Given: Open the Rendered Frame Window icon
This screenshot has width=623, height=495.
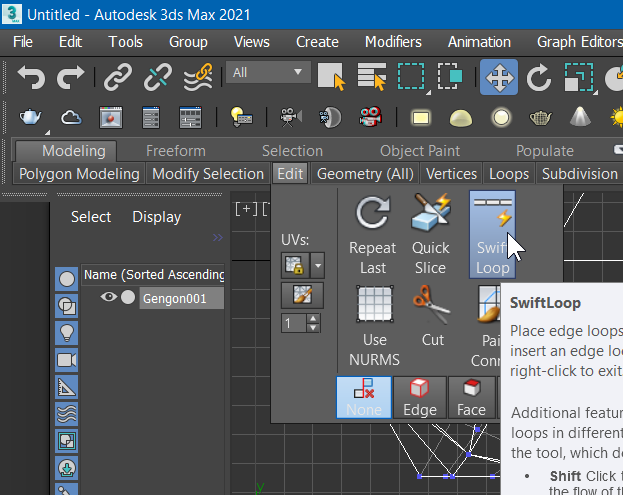Looking at the screenshot, I should pyautogui.click(x=111, y=117).
